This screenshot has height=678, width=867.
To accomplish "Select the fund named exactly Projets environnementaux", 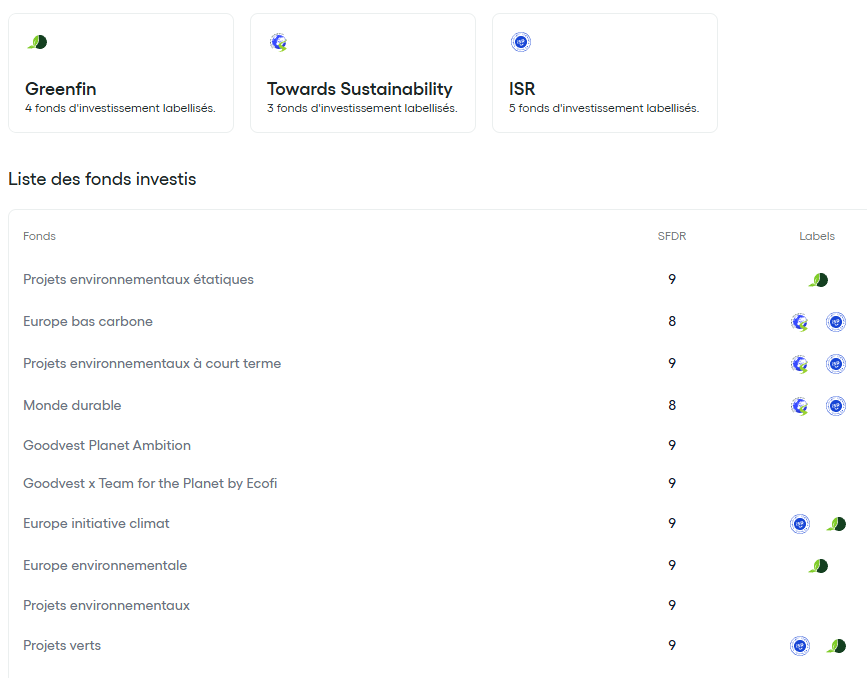I will click(x=106, y=605).
